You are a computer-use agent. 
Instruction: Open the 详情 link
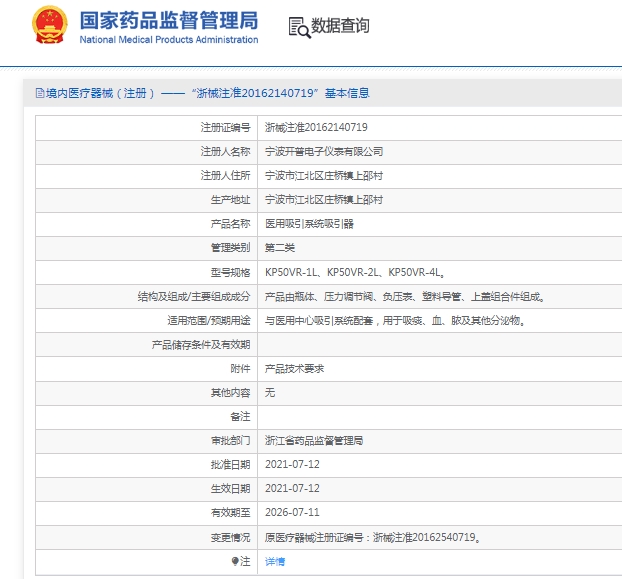[275, 561]
